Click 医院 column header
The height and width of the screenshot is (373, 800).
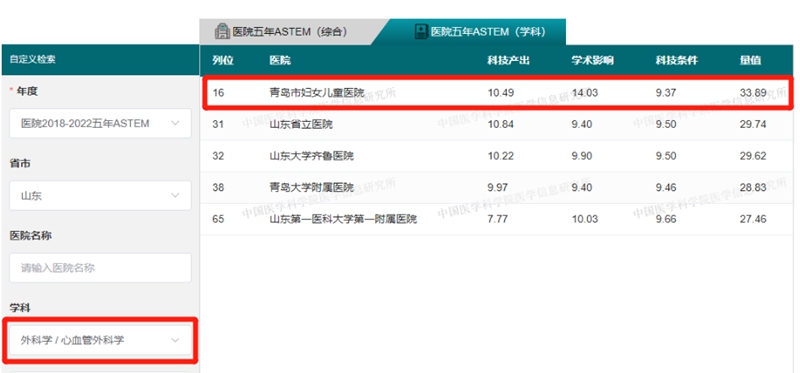point(280,61)
